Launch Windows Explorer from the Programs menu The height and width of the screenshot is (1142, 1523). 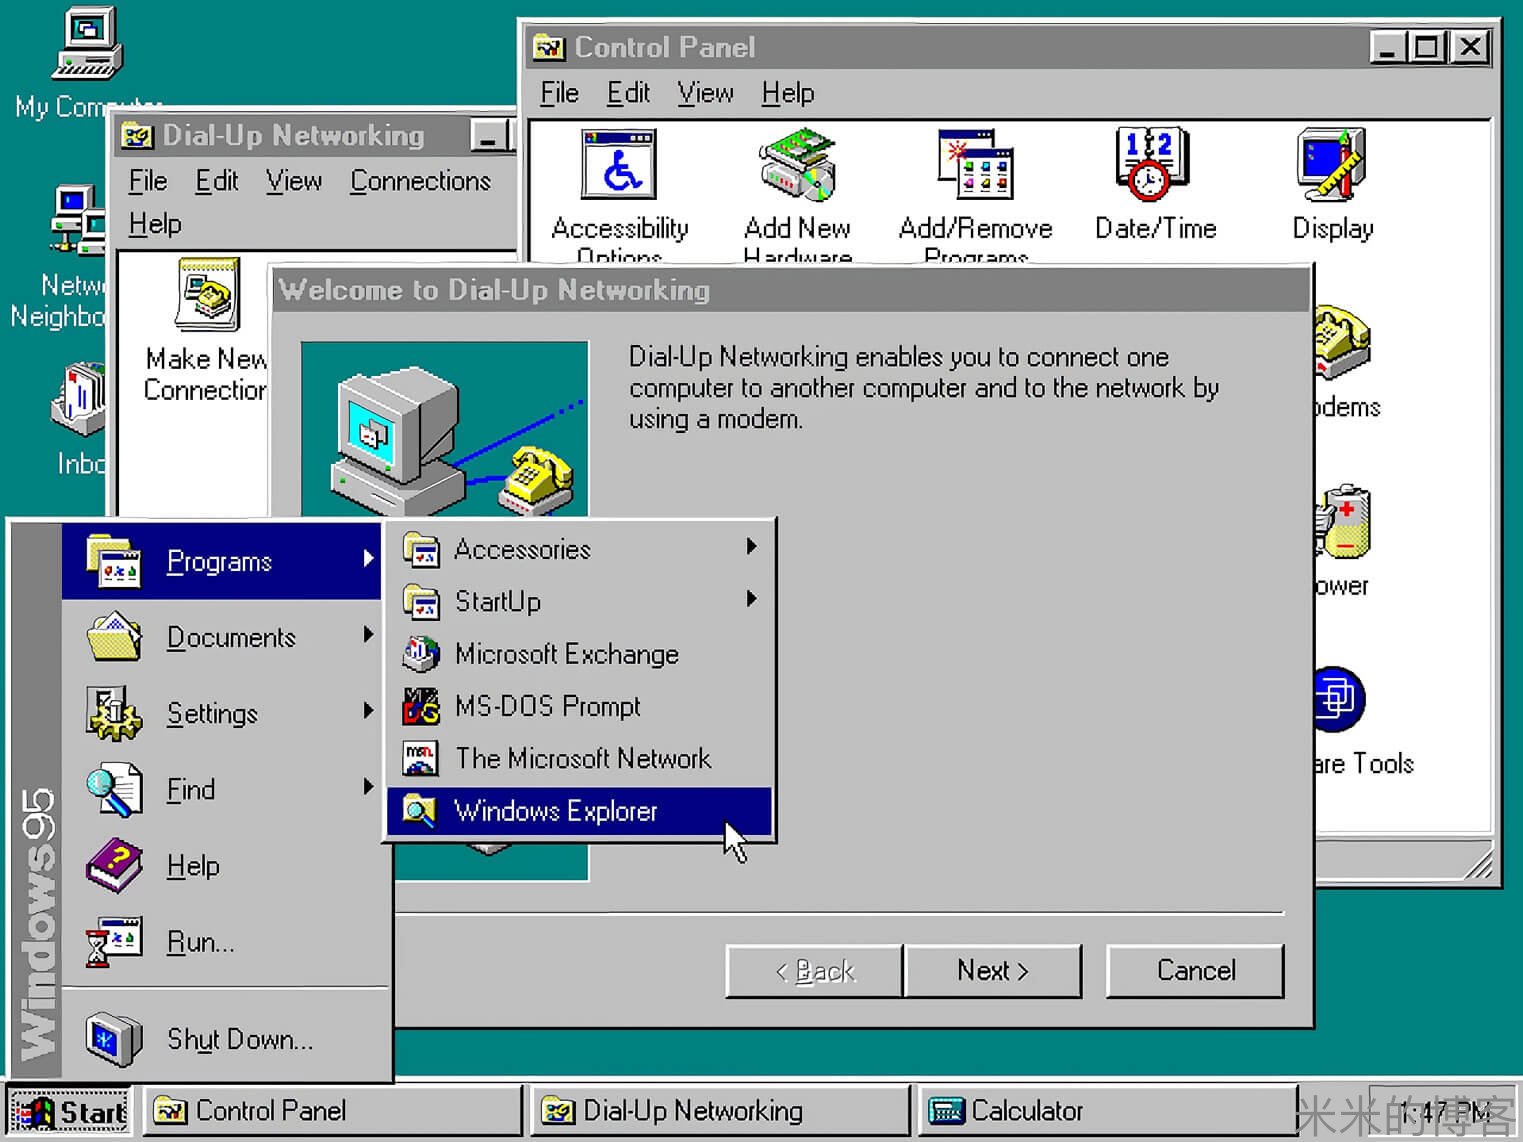555,811
